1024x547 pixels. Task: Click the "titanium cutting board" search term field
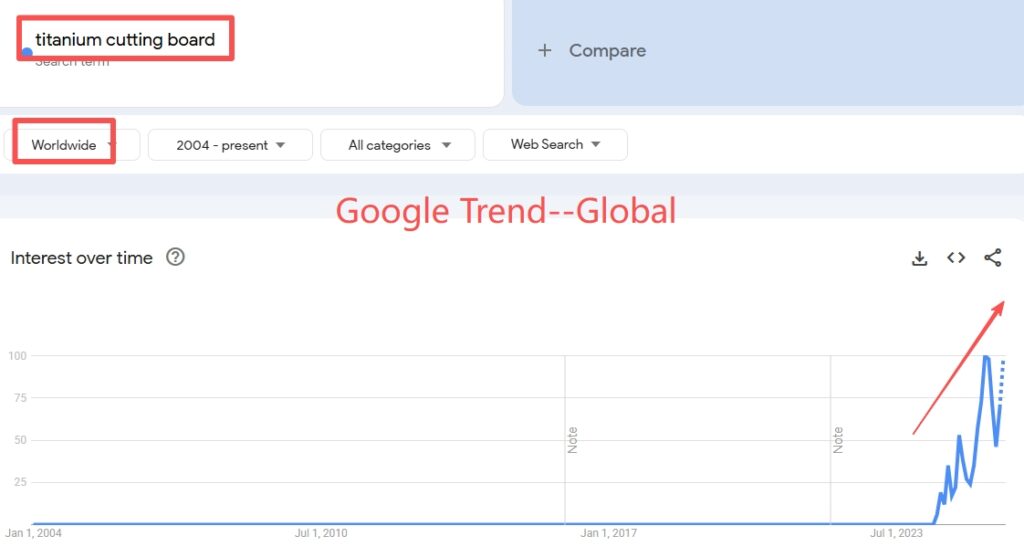coord(125,40)
